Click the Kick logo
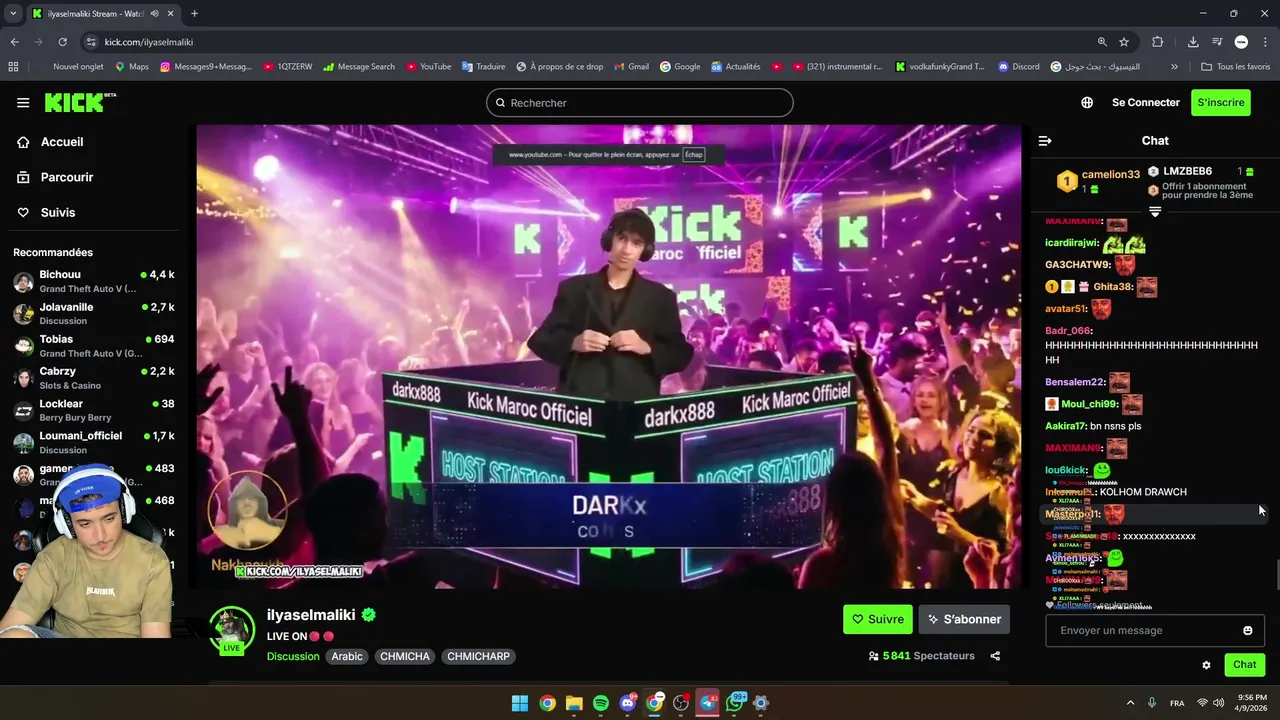This screenshot has width=1280, height=720. pyautogui.click(x=80, y=102)
